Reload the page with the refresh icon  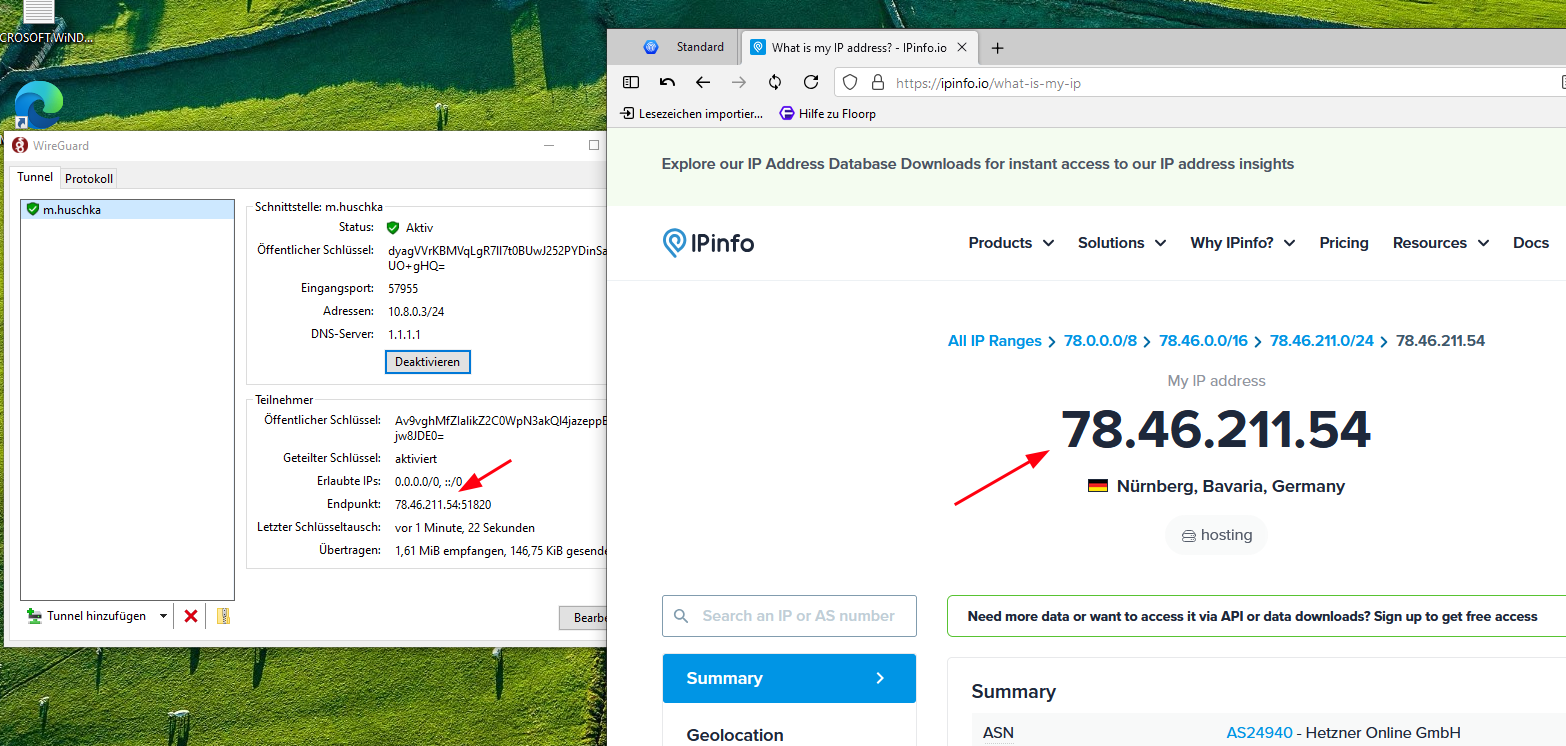pos(811,82)
